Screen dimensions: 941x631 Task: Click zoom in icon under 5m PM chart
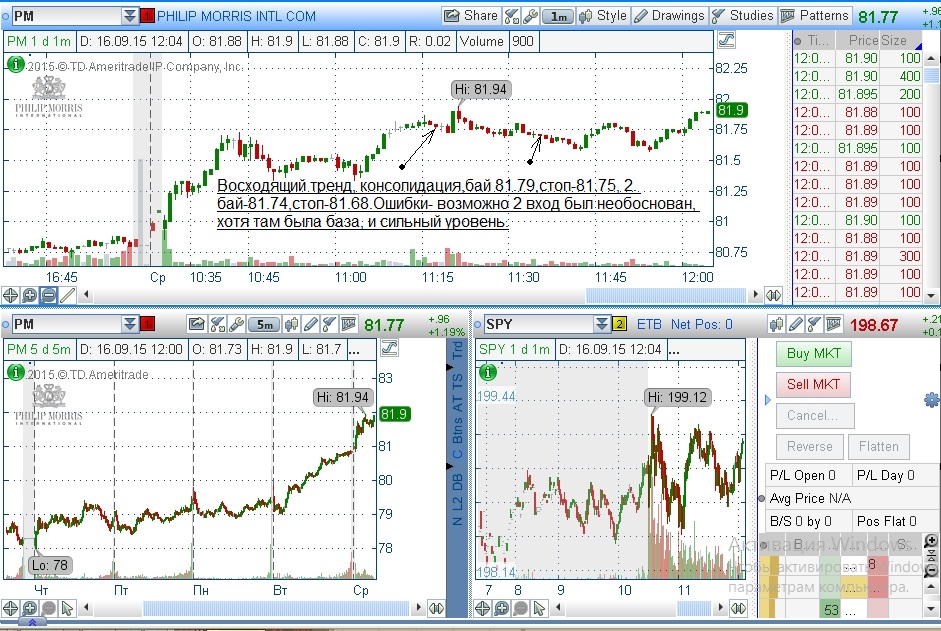[x=29, y=608]
